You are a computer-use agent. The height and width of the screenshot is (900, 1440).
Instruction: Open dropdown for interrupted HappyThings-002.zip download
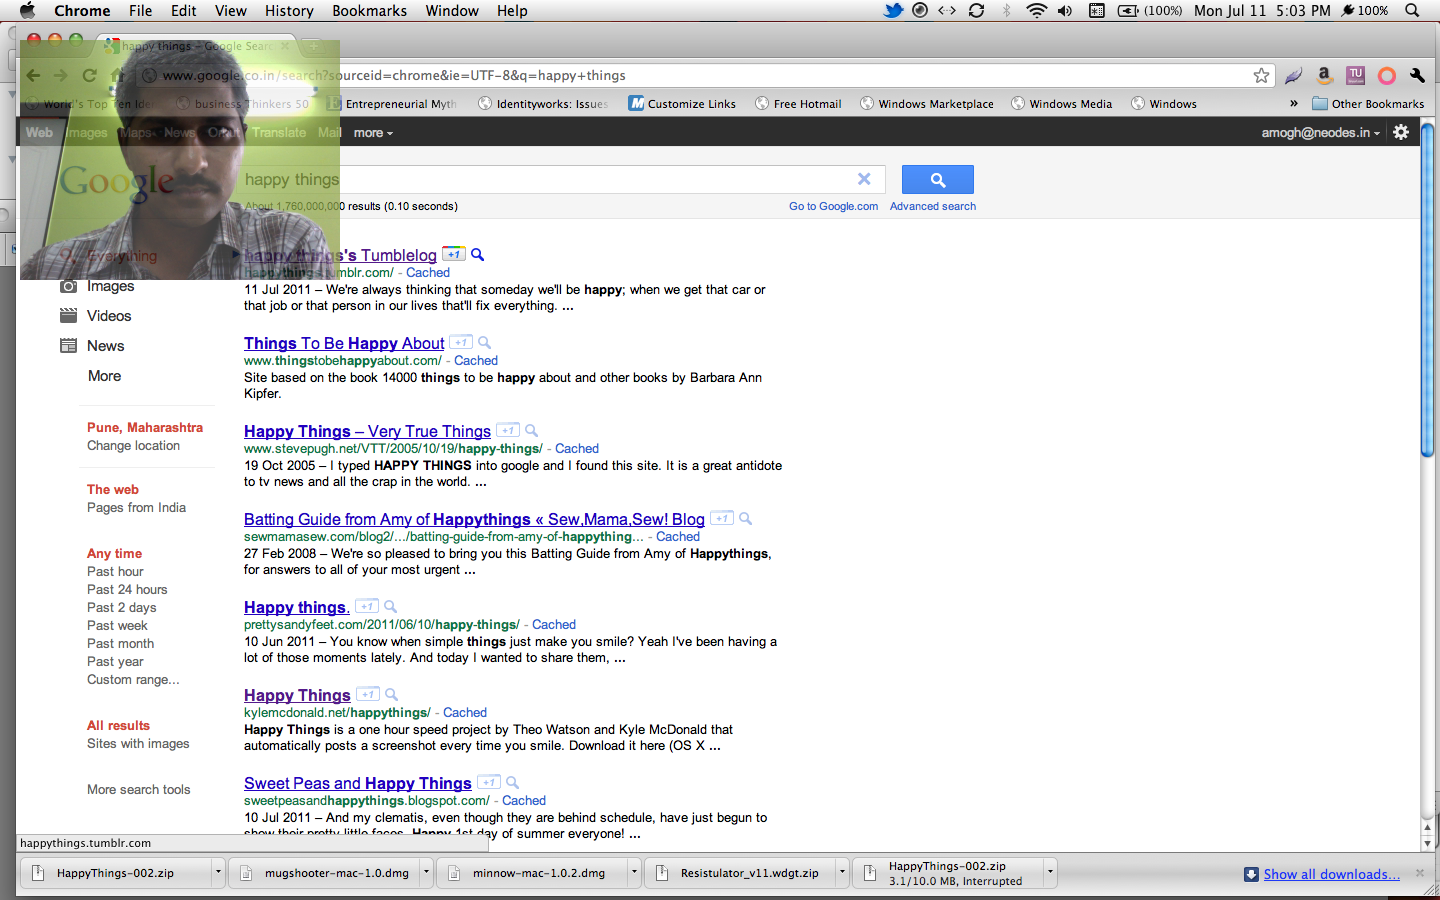[x=1050, y=873]
